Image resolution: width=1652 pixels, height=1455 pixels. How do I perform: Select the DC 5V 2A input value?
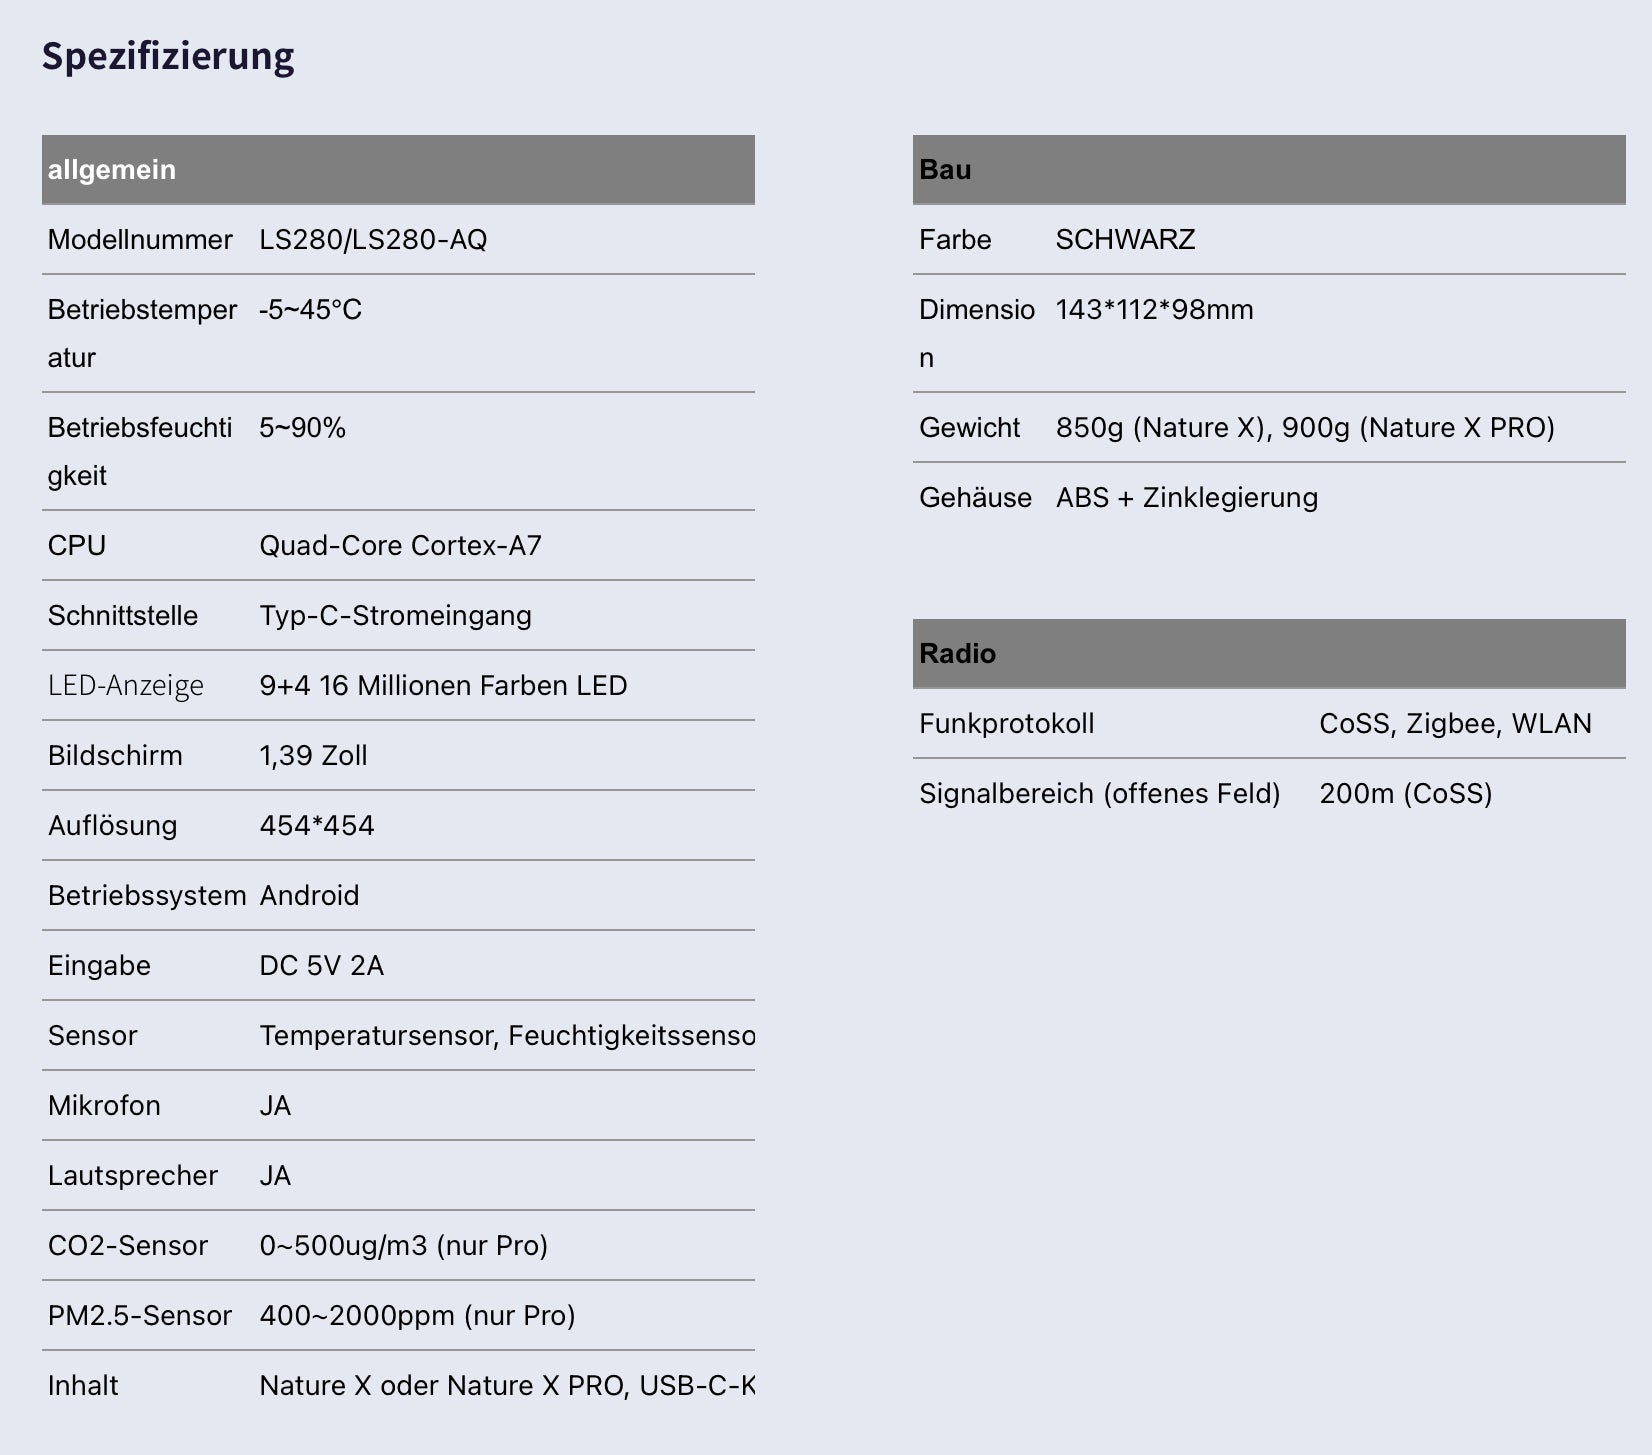coord(321,966)
